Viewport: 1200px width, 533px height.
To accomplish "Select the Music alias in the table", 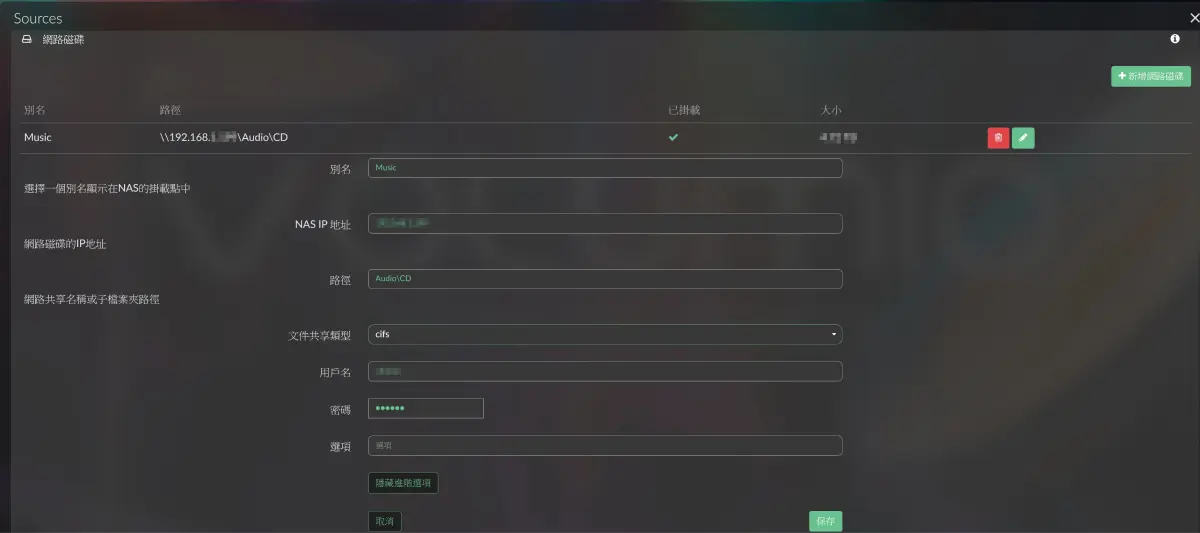I will tap(38, 137).
